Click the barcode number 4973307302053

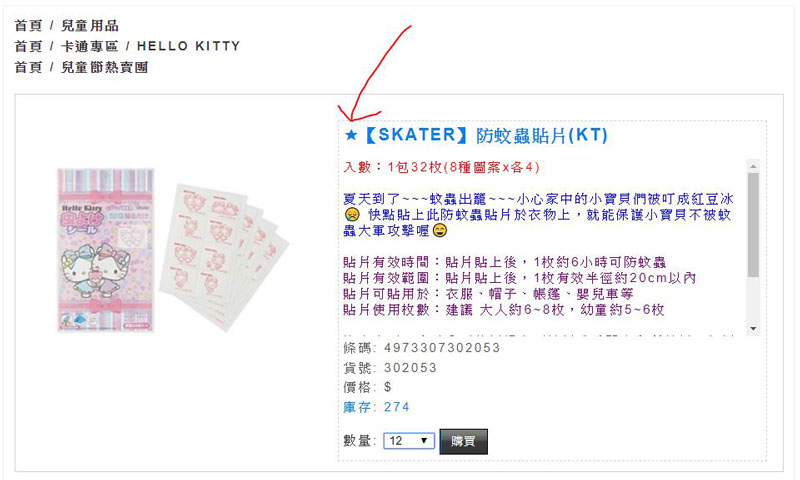pos(442,348)
